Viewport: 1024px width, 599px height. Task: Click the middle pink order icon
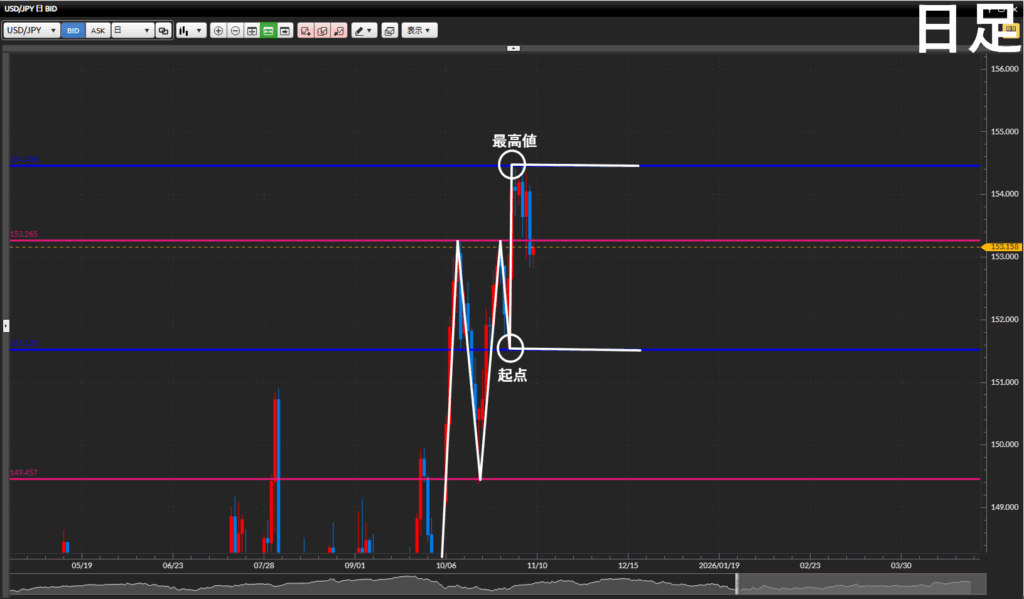(x=322, y=31)
